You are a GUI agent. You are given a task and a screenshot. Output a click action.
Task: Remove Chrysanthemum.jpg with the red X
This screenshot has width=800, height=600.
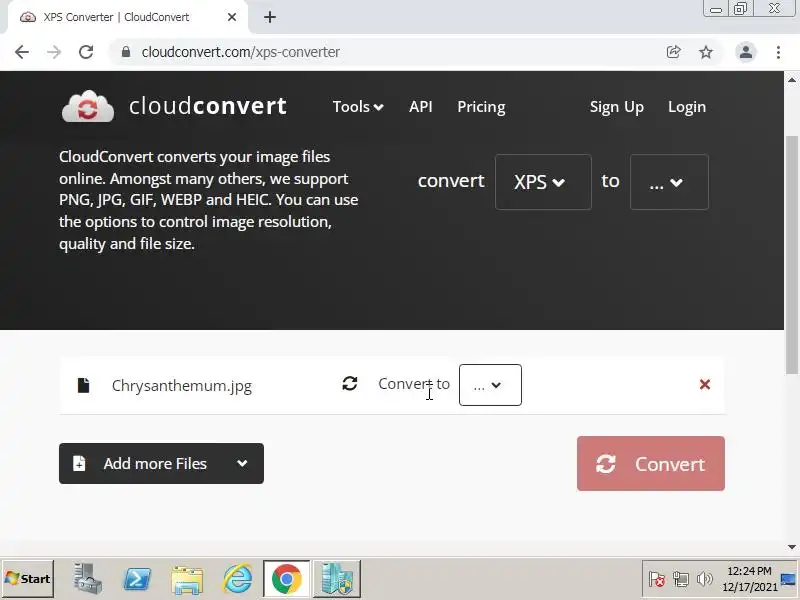point(705,384)
